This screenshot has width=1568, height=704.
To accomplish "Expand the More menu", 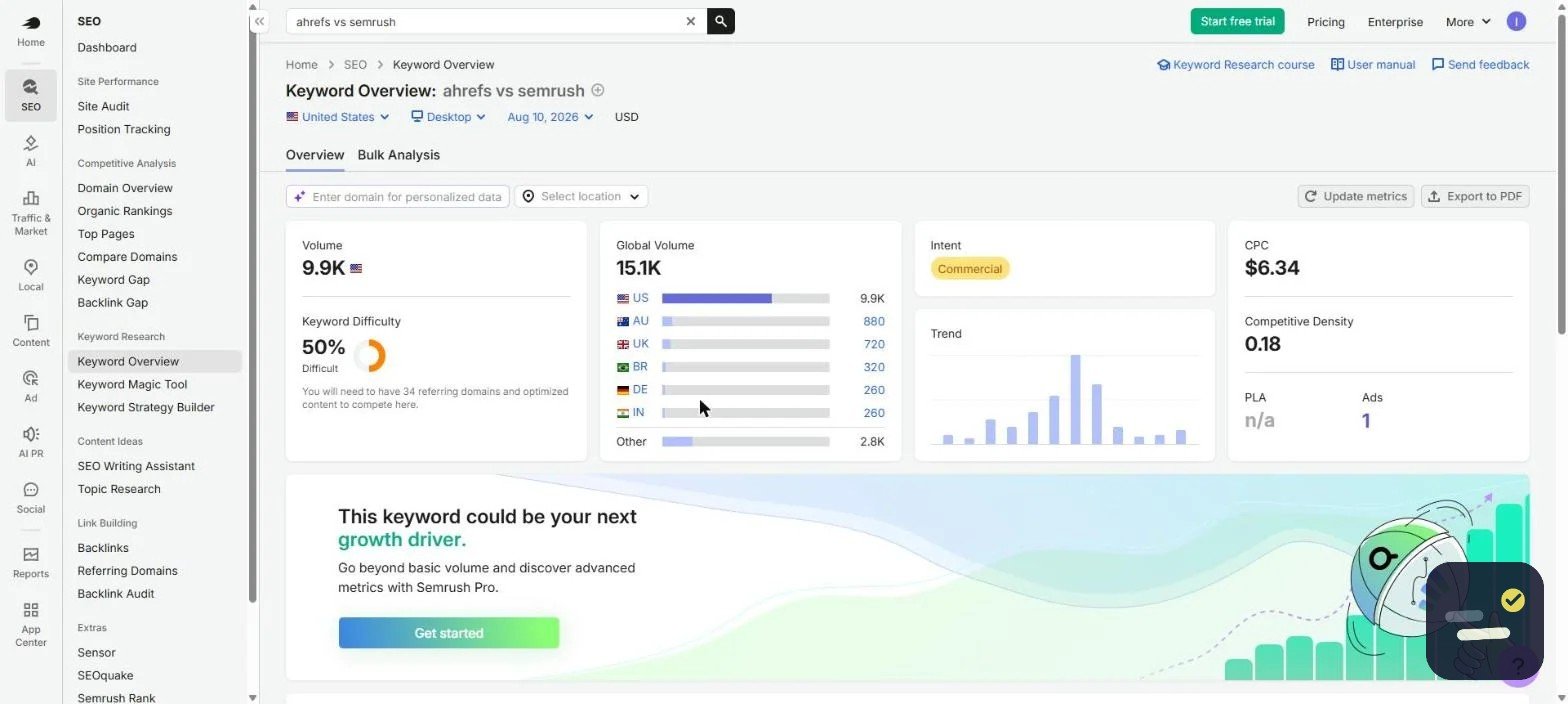I will 1468,22.
